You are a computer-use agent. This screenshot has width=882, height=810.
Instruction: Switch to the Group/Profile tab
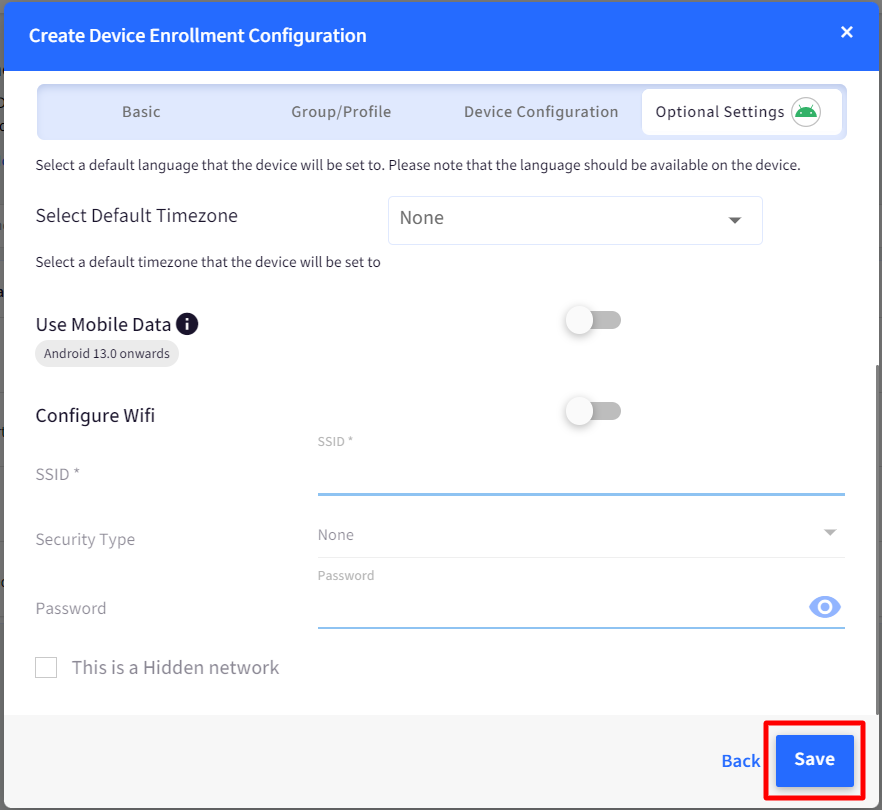coord(341,112)
